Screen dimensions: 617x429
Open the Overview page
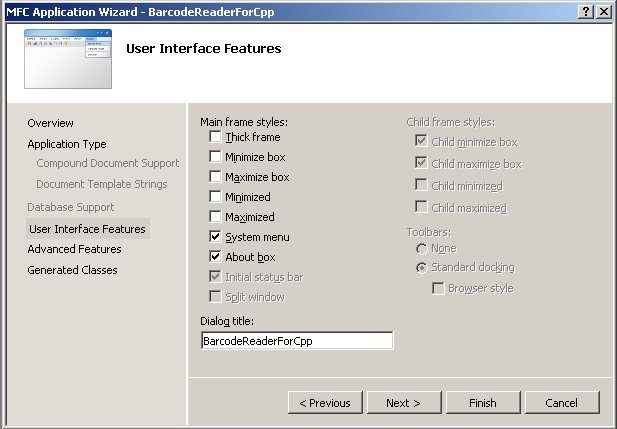[x=50, y=123]
